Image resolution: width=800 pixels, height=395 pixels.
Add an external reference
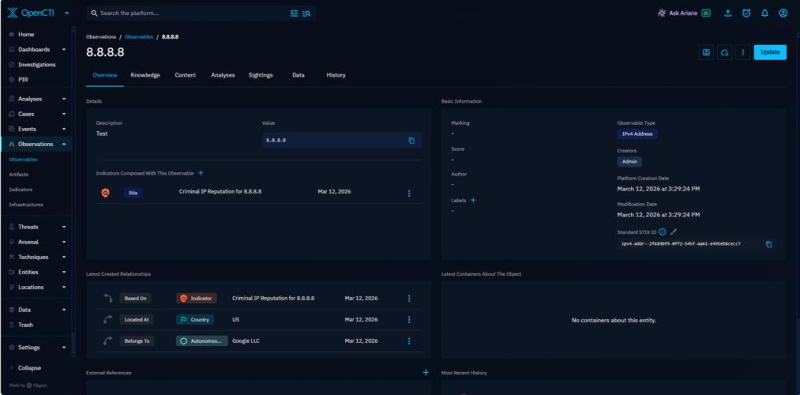[426, 373]
